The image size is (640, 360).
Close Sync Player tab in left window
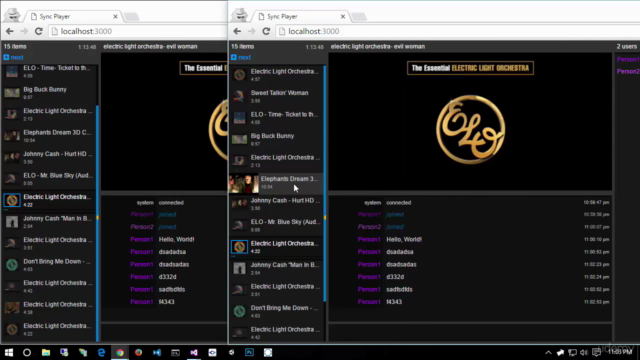pos(115,16)
